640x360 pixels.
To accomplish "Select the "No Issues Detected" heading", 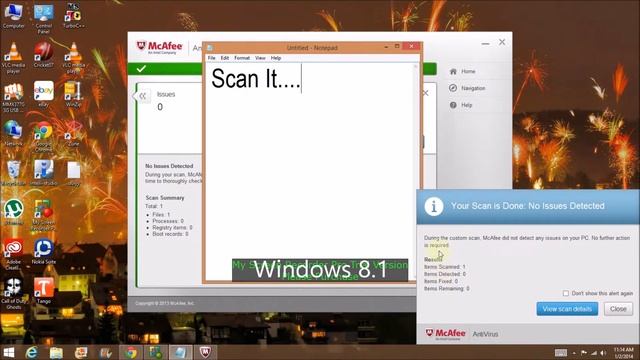I will point(169,166).
